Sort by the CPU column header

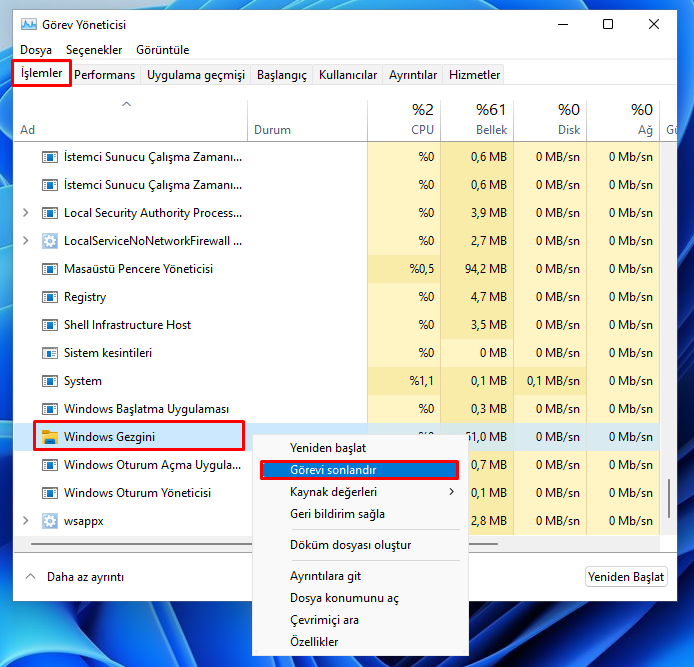tap(404, 120)
